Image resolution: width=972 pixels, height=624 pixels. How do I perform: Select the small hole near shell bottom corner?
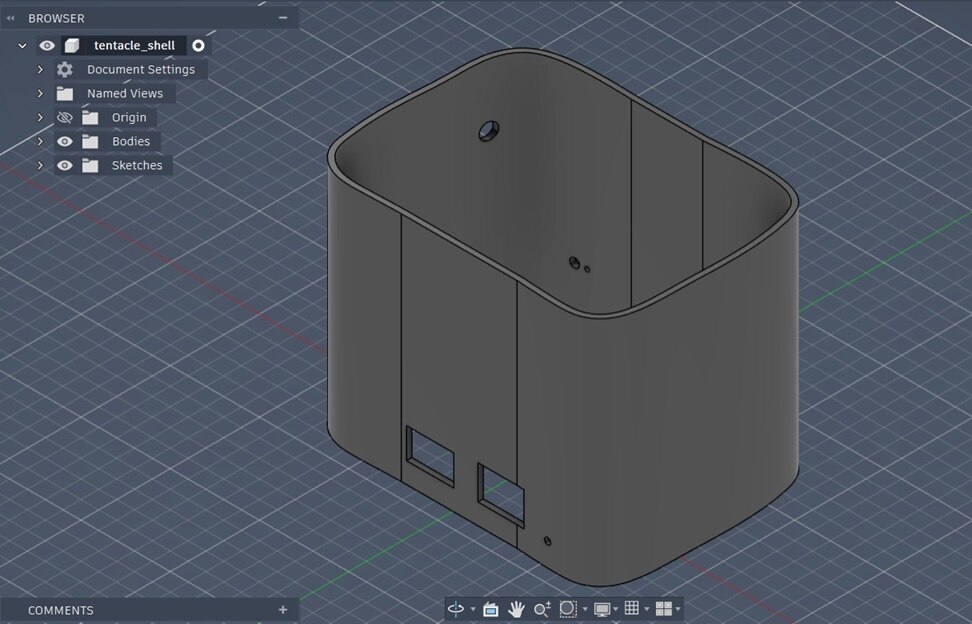[x=547, y=542]
